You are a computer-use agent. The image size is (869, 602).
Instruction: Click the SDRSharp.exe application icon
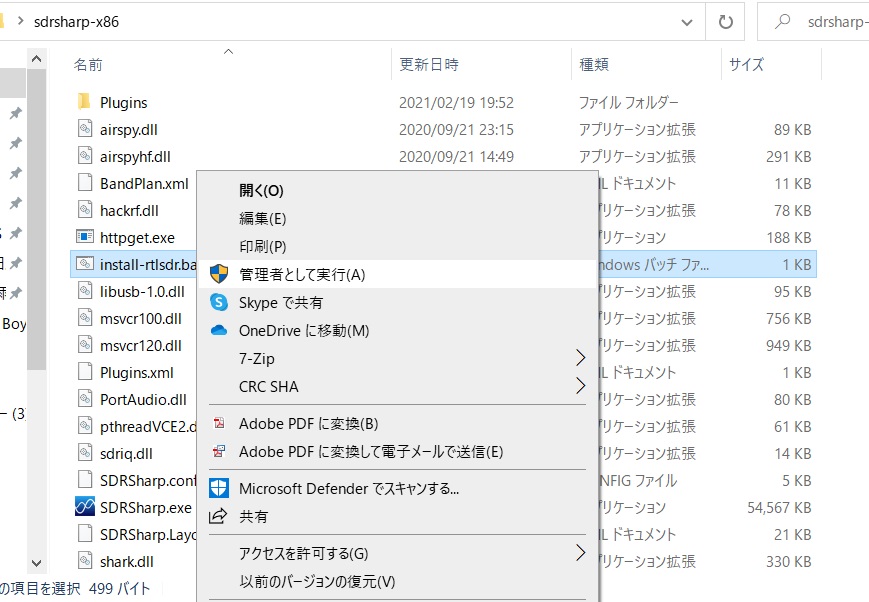click(x=84, y=507)
